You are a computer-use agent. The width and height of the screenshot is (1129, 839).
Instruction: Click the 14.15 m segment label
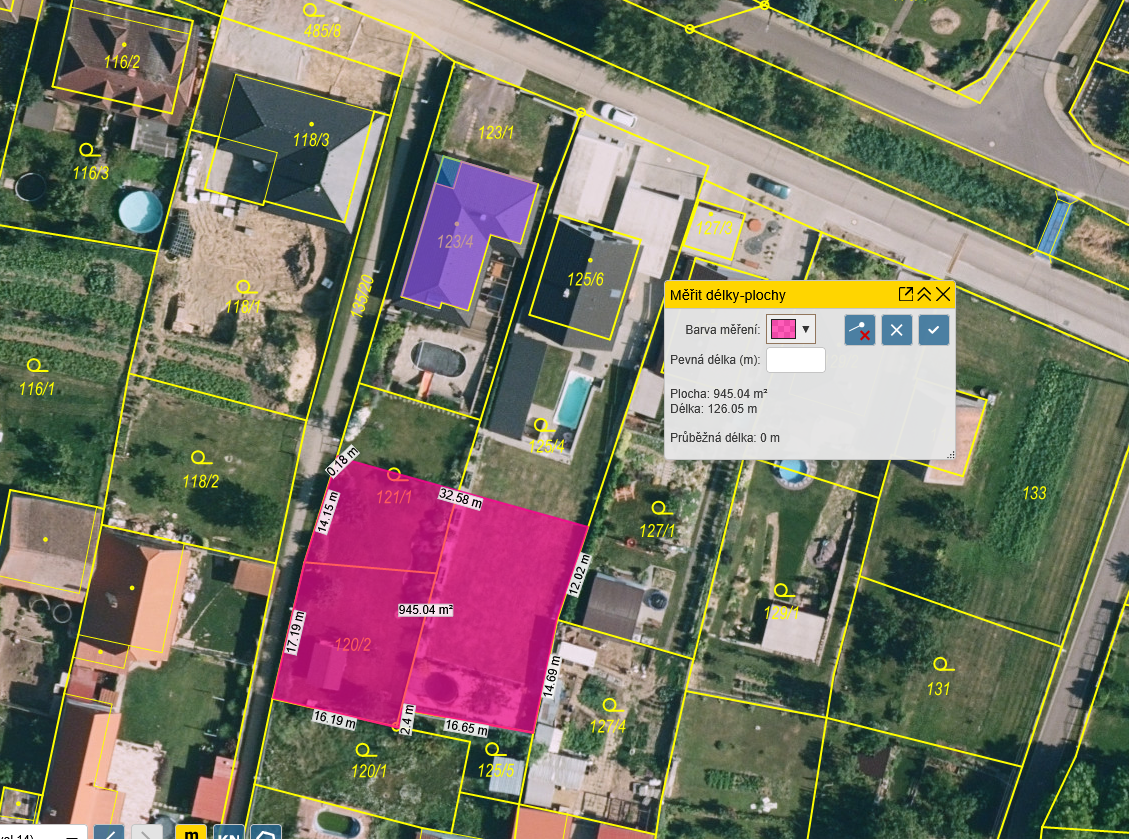click(x=328, y=513)
